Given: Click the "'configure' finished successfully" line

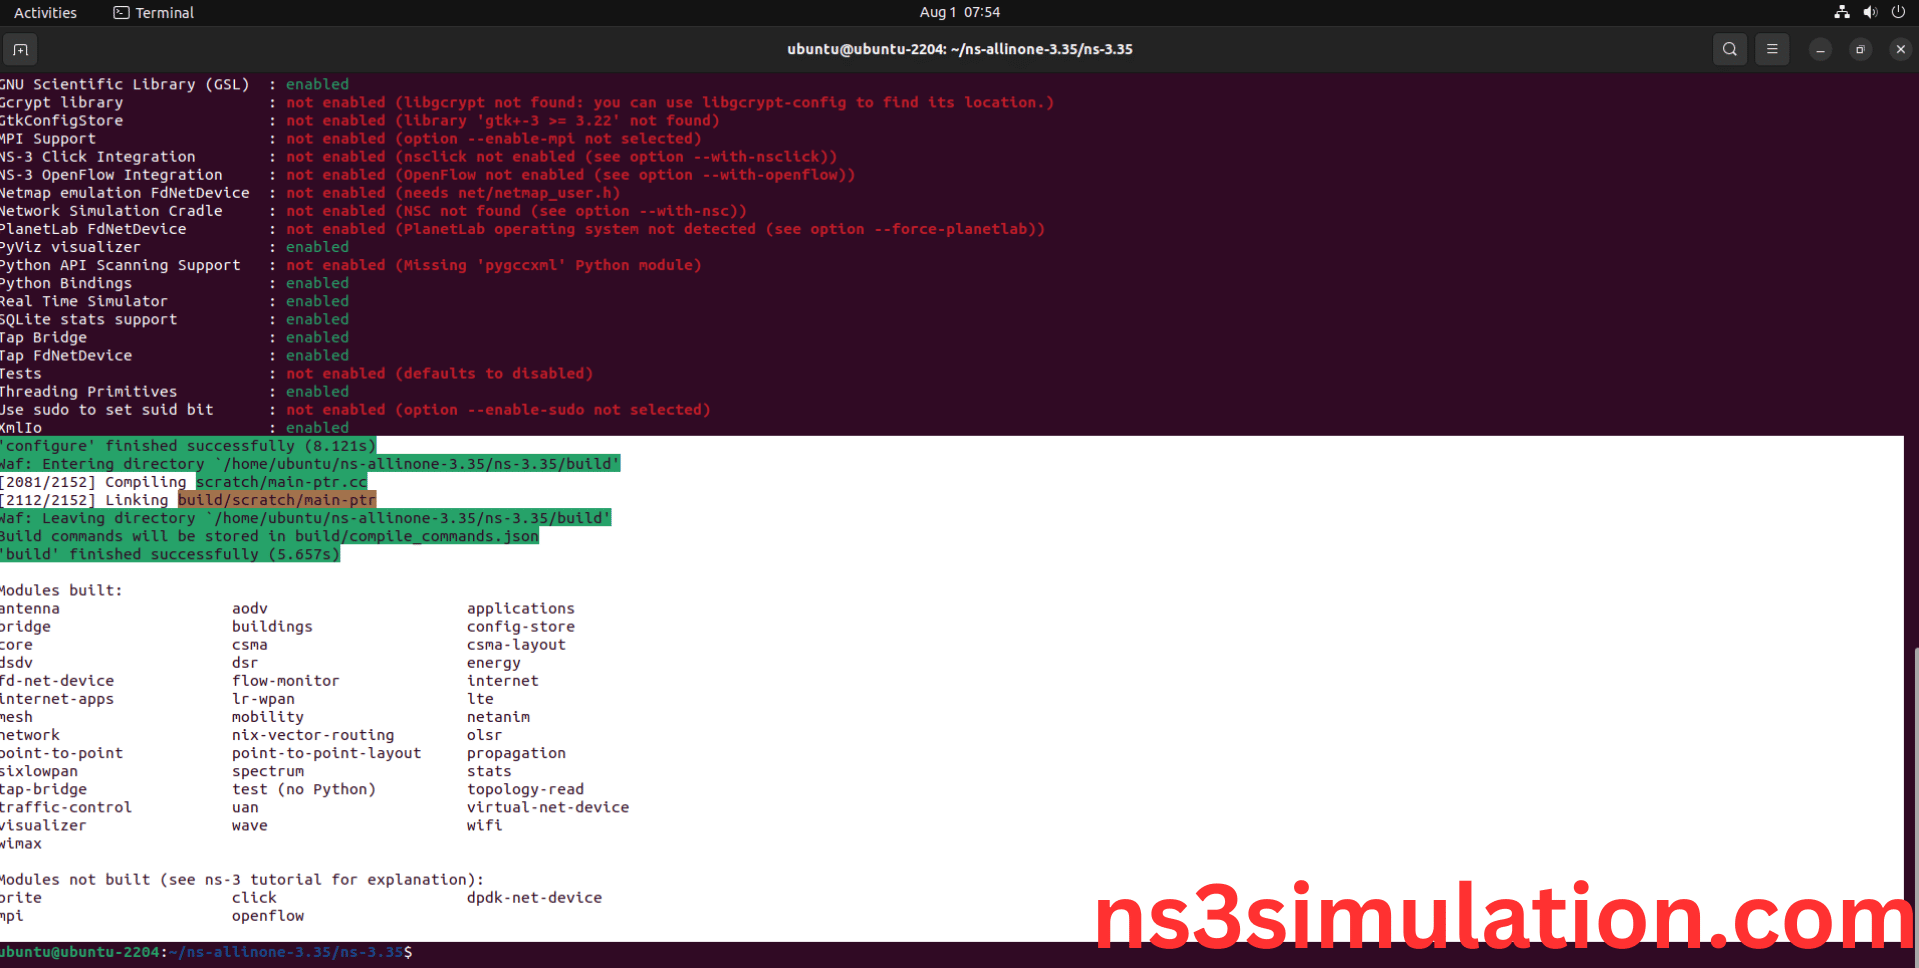Looking at the screenshot, I should point(188,446).
